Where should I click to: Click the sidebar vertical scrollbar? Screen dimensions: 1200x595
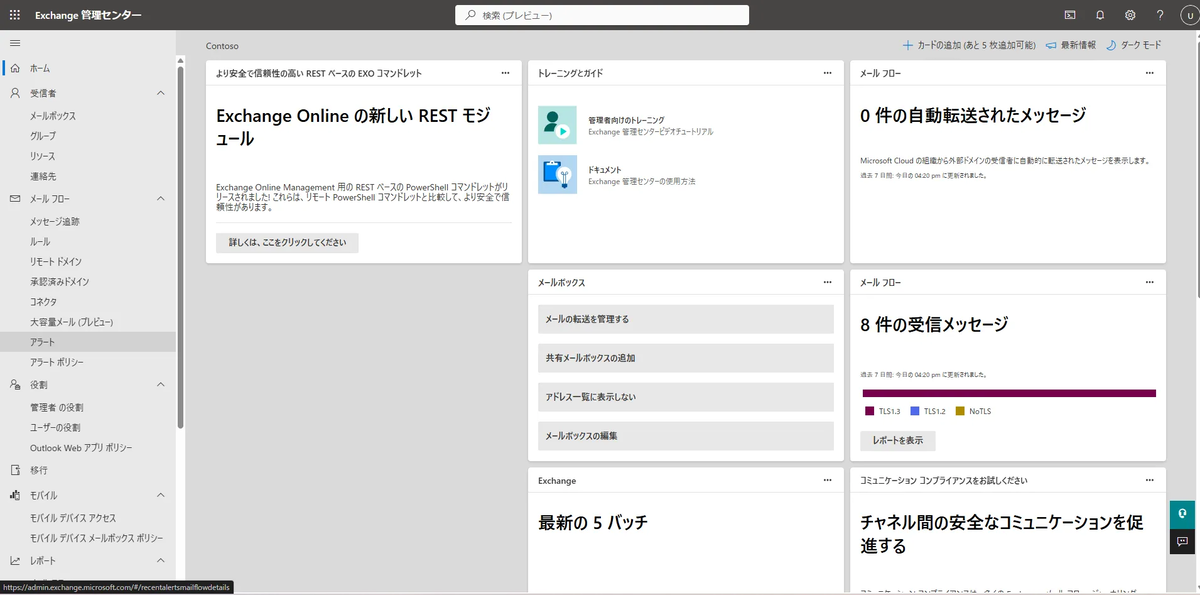point(181,247)
